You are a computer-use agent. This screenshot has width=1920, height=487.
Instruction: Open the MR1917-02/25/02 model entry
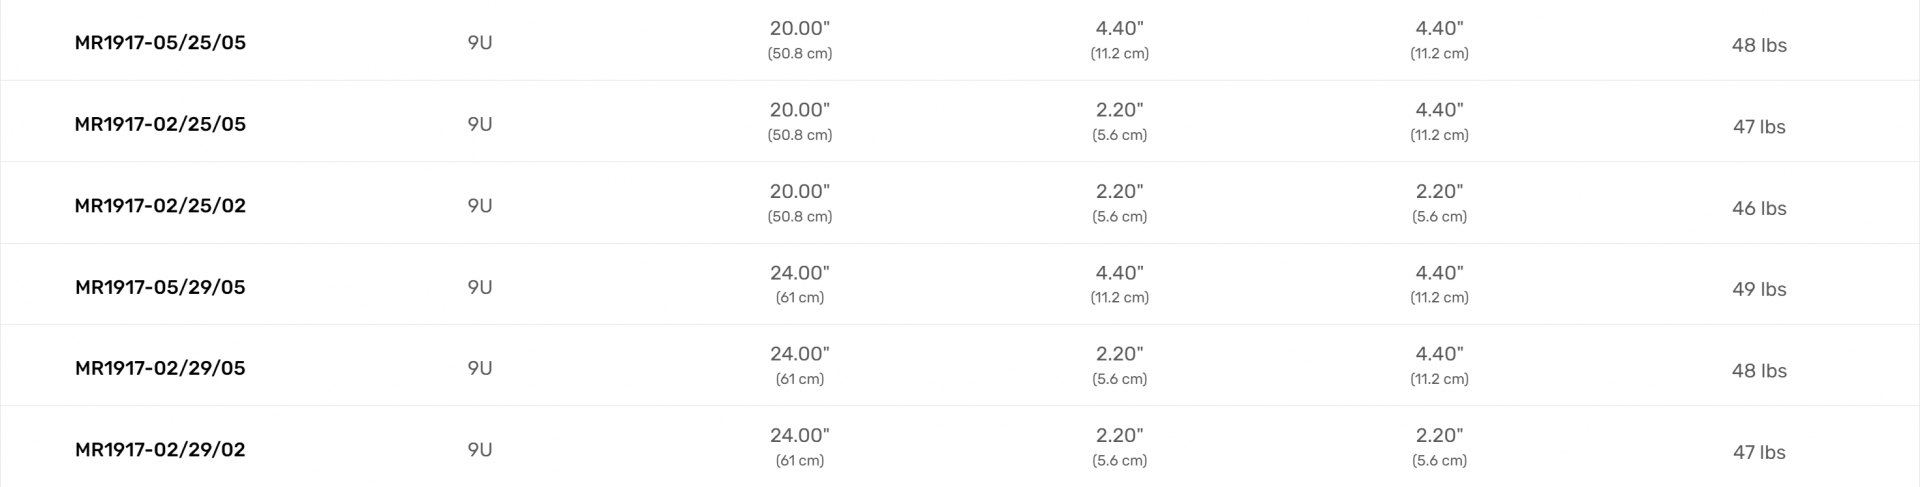[160, 206]
